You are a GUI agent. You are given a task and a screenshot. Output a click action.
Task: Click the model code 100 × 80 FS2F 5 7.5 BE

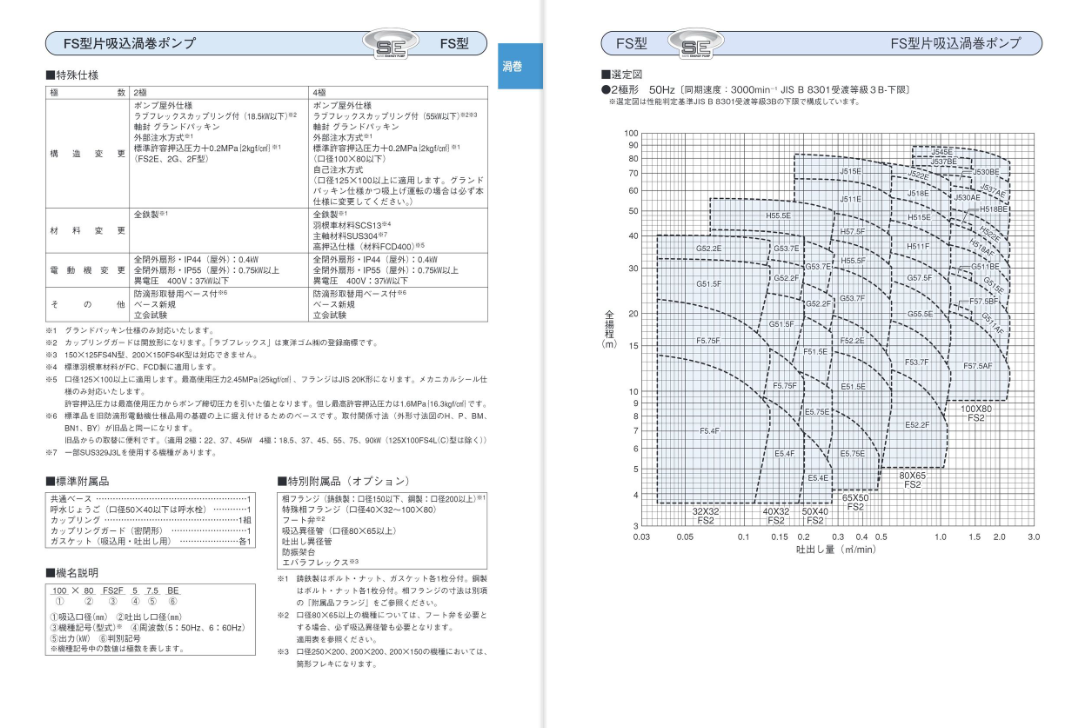pos(116,591)
